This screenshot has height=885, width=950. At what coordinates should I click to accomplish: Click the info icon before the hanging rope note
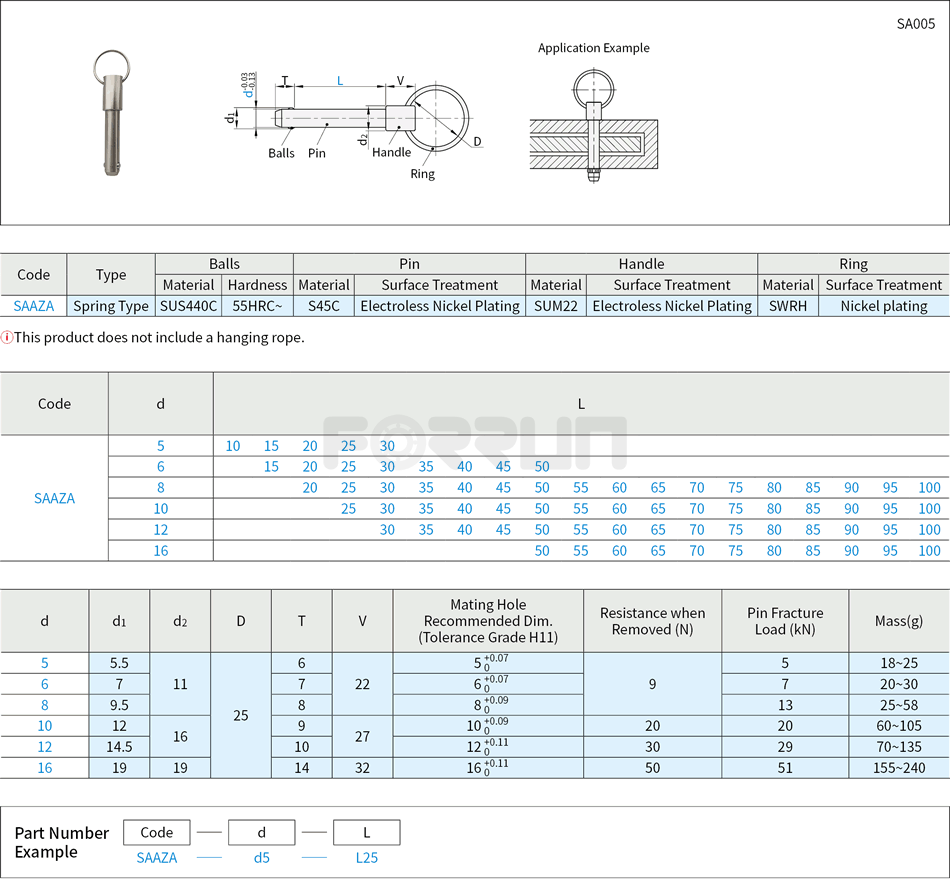pos(10,336)
